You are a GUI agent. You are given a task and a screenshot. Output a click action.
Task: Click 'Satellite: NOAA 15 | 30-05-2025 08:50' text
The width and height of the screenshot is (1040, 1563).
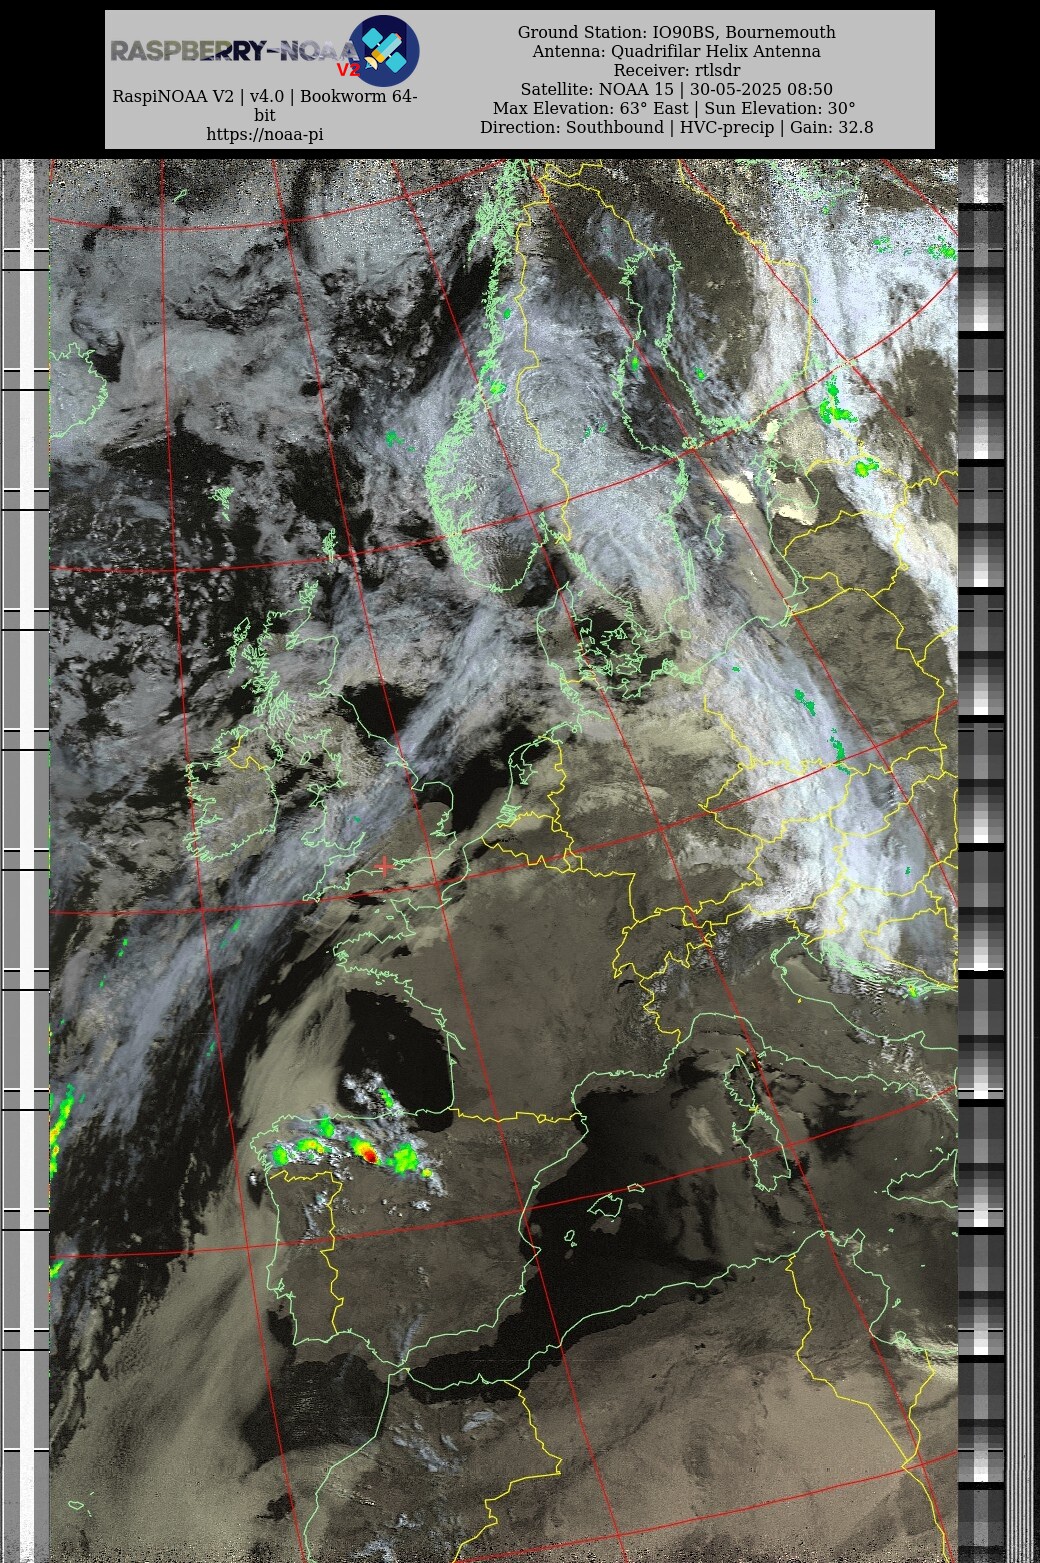point(677,89)
